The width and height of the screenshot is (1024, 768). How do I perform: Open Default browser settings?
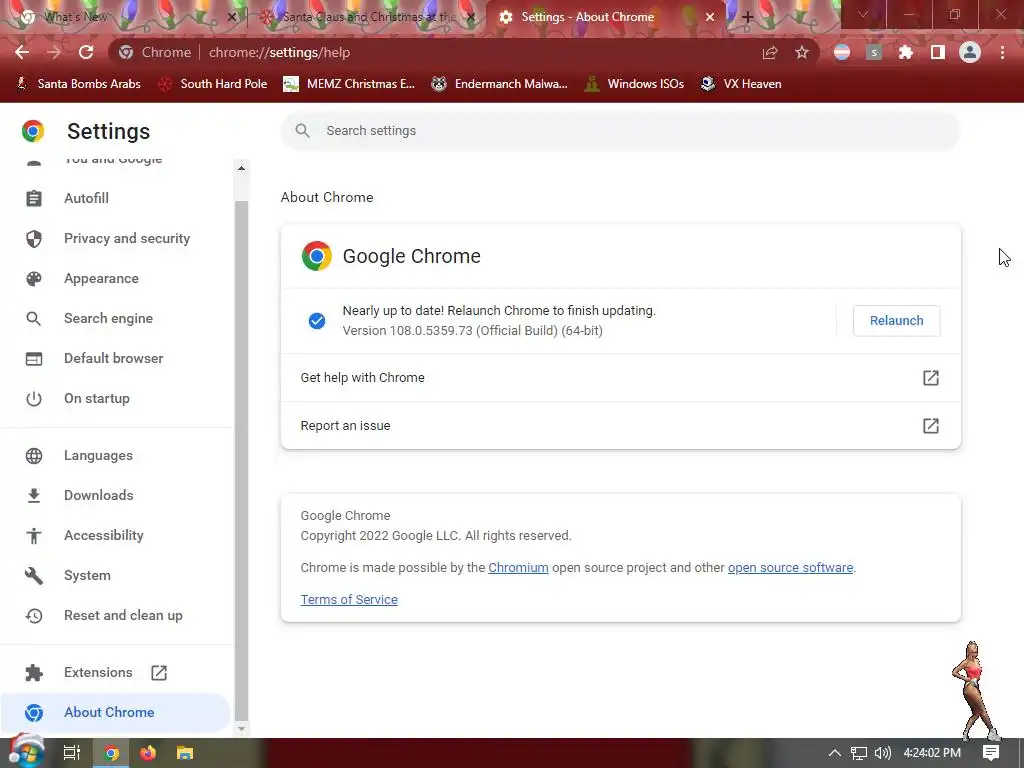coord(114,358)
